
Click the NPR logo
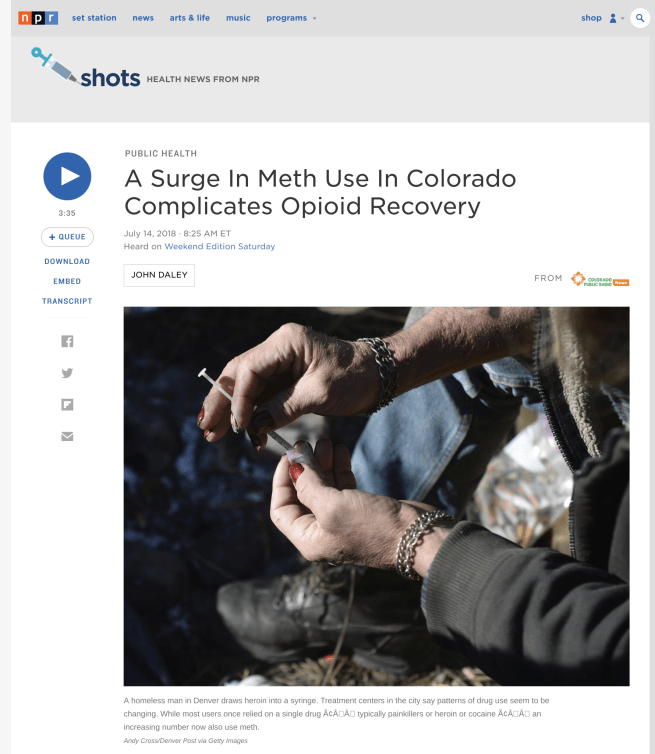[x=38, y=18]
